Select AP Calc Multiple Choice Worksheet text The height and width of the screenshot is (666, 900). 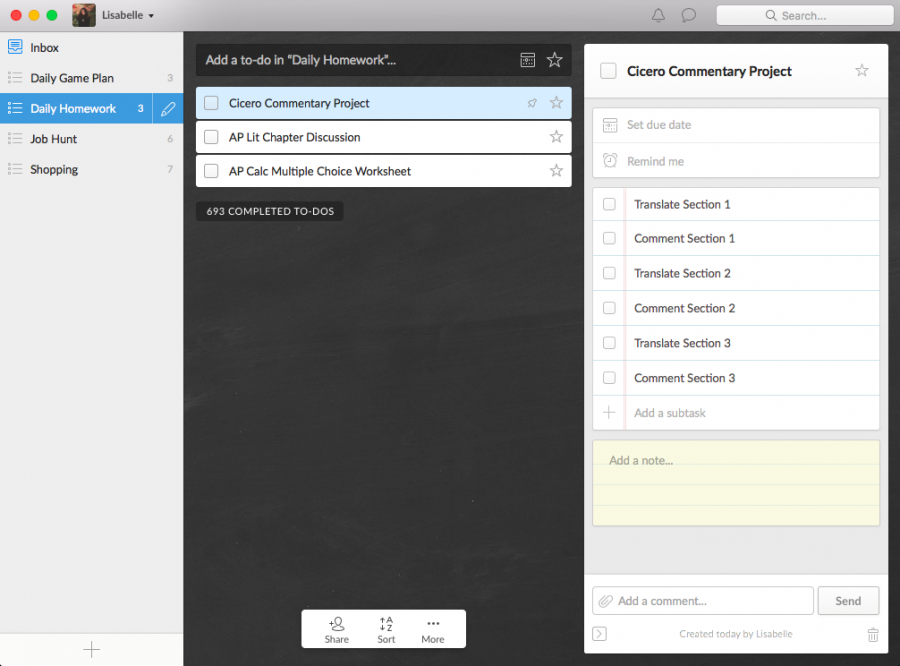(320, 171)
